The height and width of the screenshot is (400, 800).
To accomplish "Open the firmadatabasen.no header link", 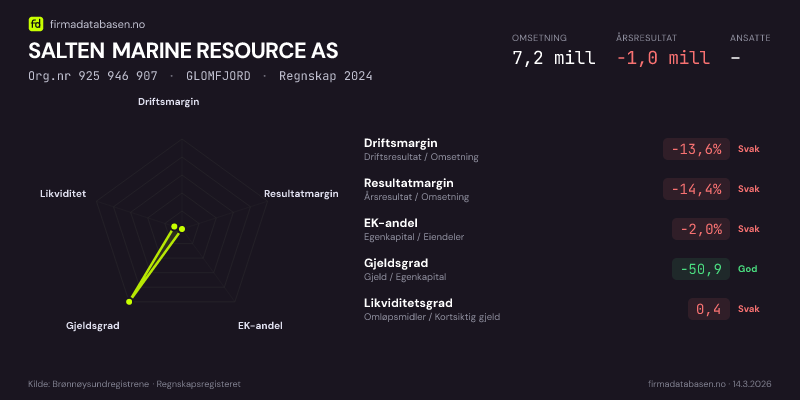I will tap(95, 23).
